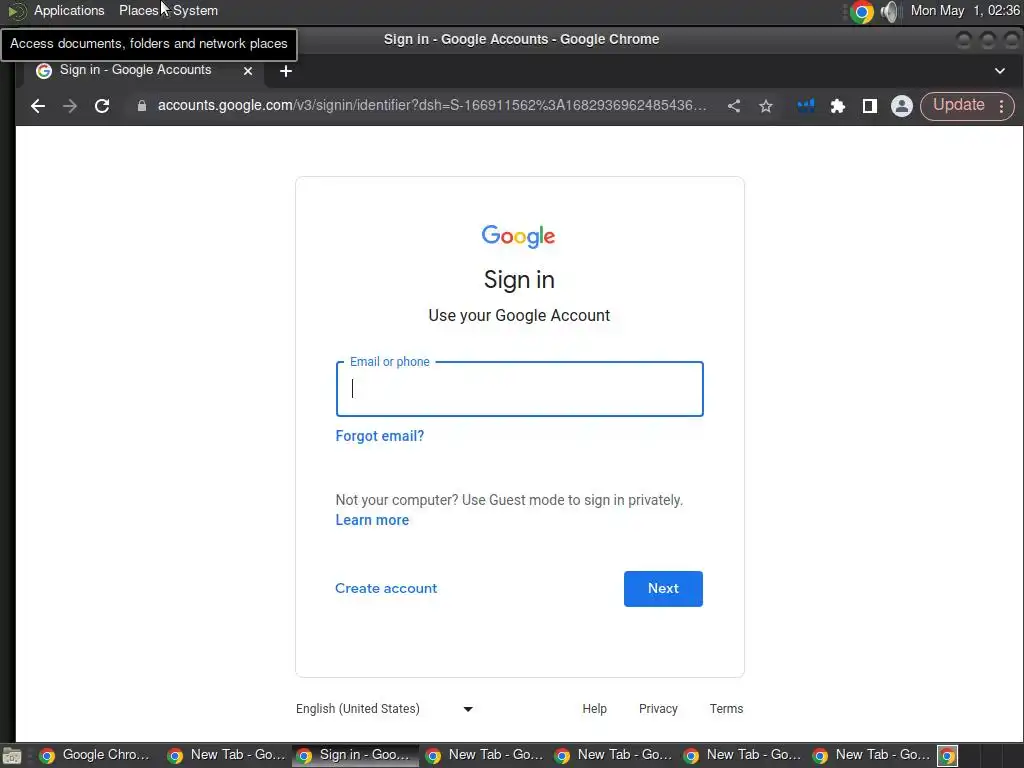Click the show desktop icon in bottom panel

tap(12, 756)
